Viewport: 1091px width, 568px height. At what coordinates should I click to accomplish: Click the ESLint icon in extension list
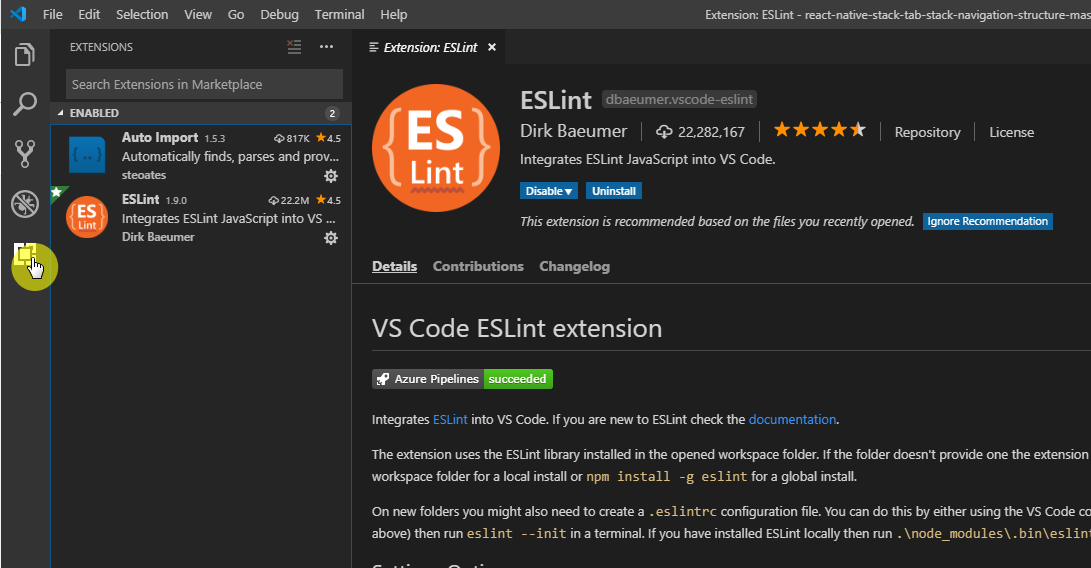click(87, 216)
